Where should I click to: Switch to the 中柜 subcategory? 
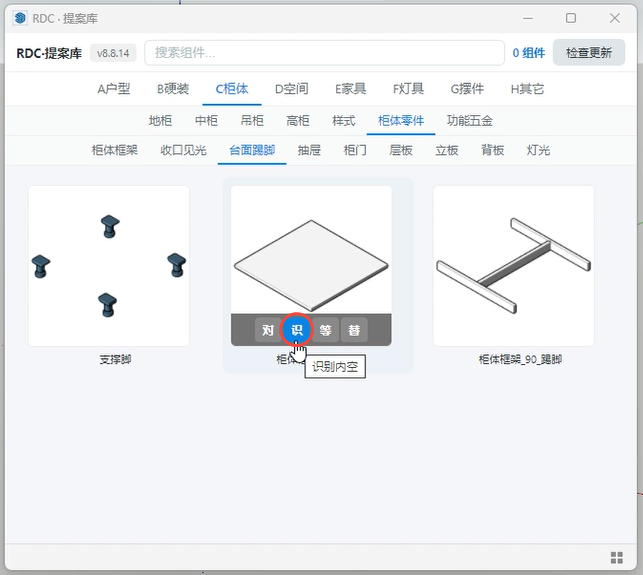(206, 121)
